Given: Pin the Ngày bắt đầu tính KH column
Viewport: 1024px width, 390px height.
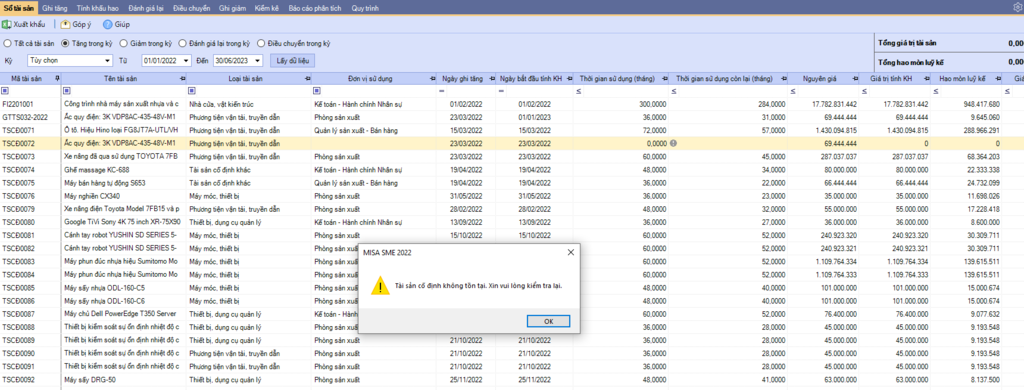Looking at the screenshot, I should point(568,78).
